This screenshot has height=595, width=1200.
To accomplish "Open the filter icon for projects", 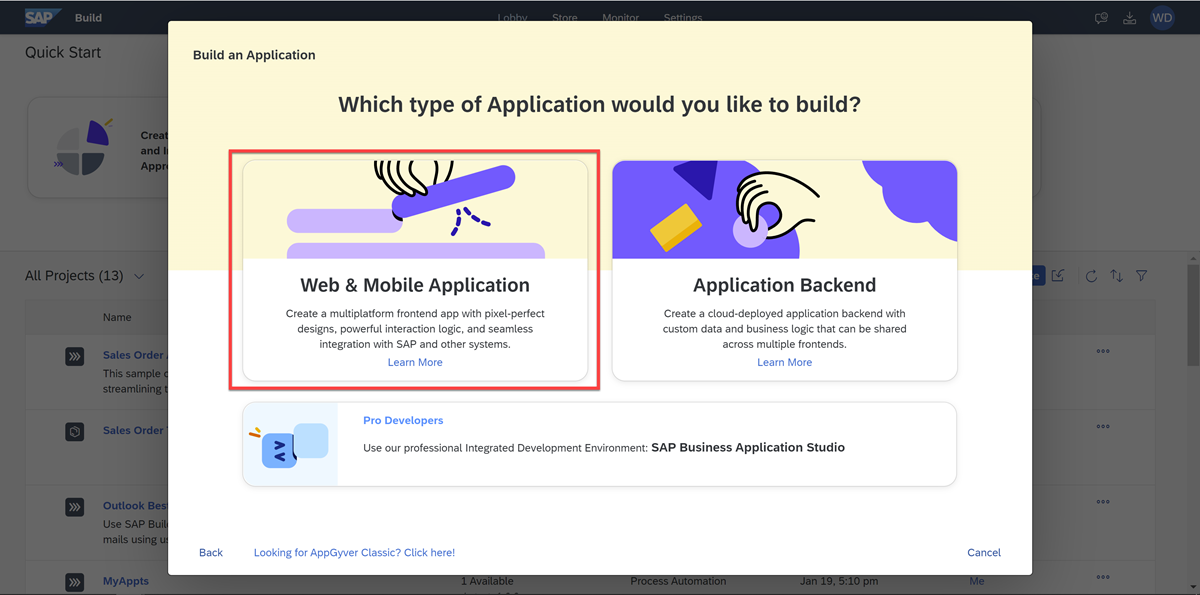I will click(x=1141, y=276).
